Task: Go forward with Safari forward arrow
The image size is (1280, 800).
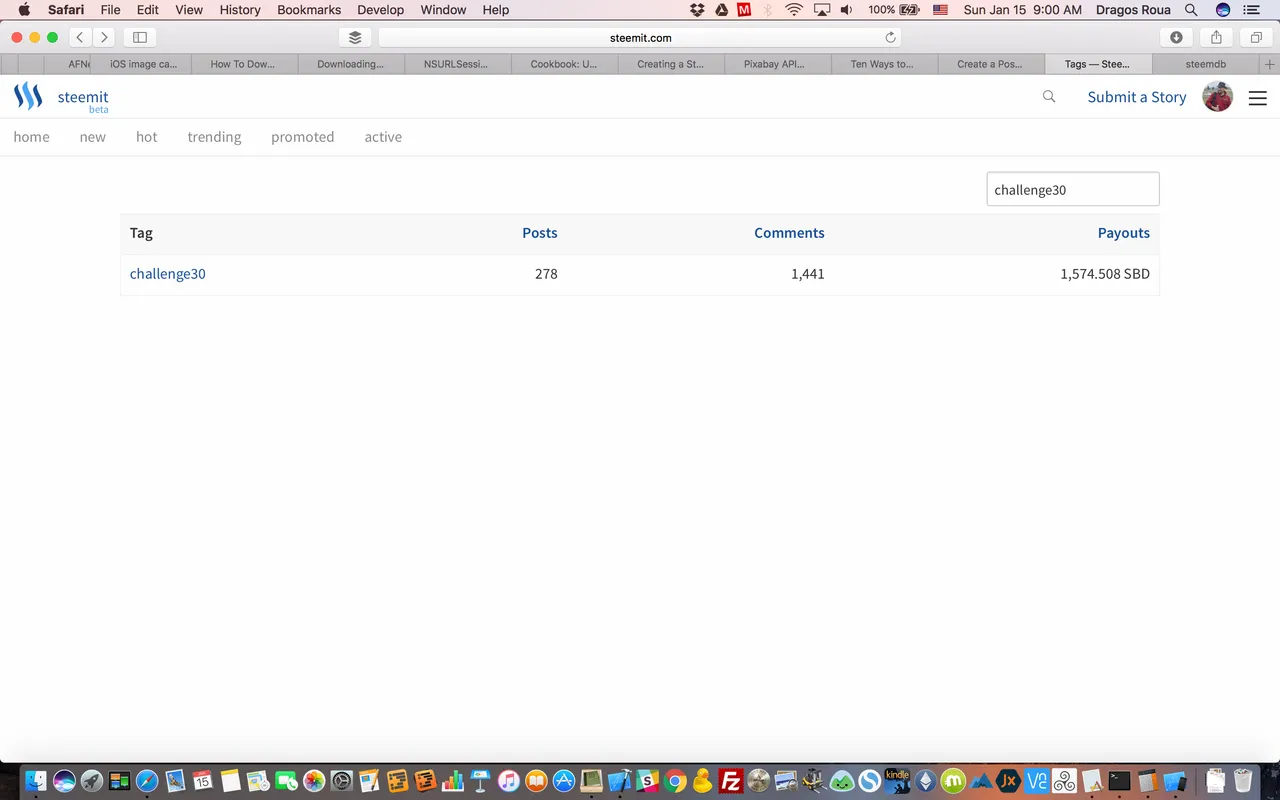Action: 104,37
